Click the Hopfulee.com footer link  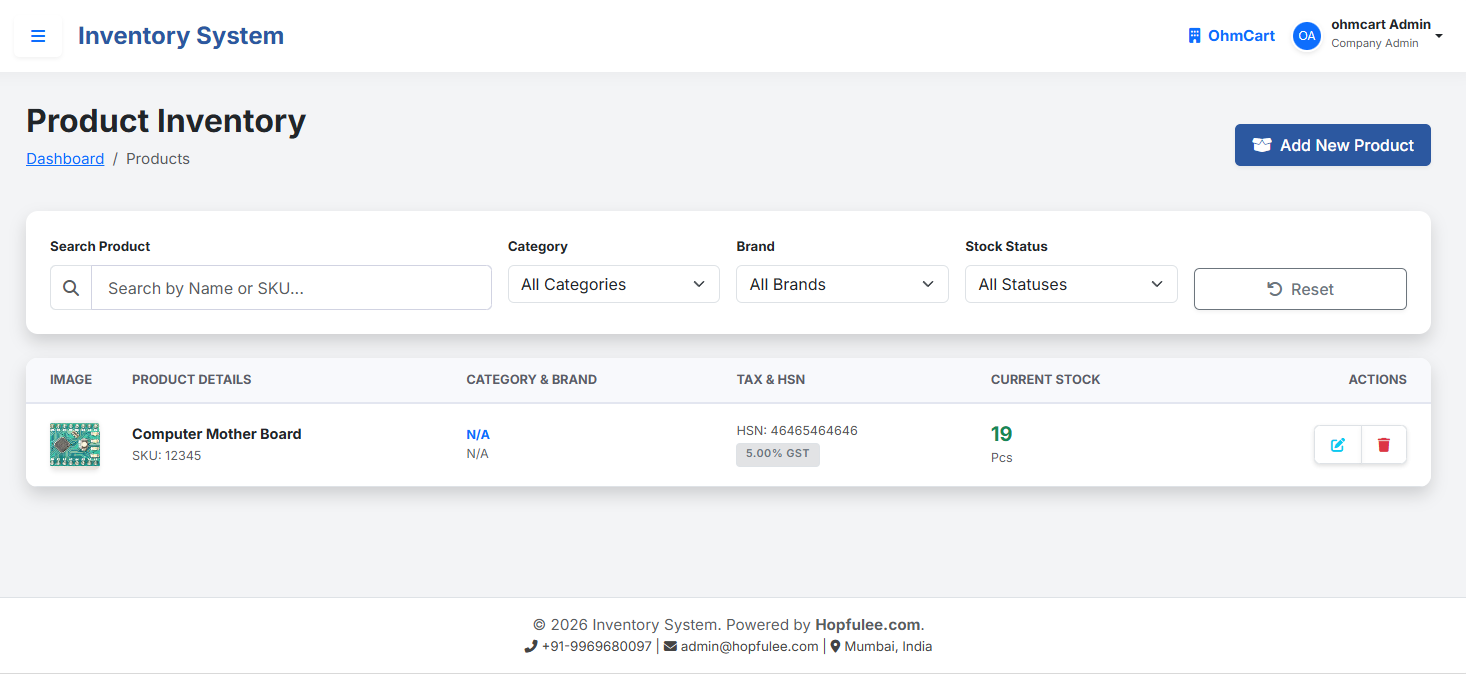point(867,625)
